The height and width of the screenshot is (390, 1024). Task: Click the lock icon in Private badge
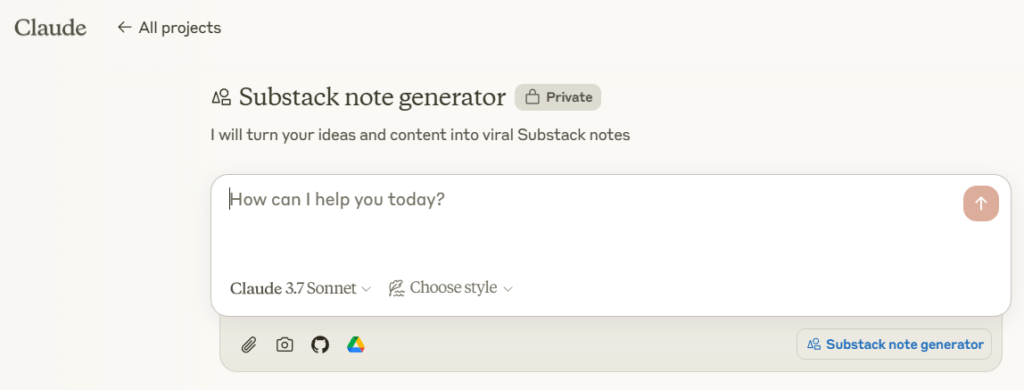coord(533,97)
